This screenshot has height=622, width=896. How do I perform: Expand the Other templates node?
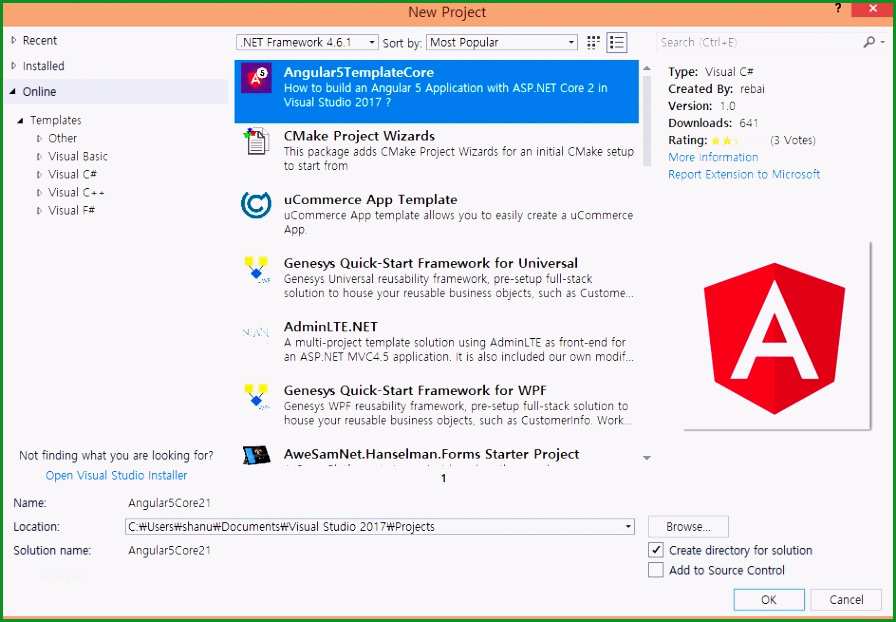pos(39,138)
